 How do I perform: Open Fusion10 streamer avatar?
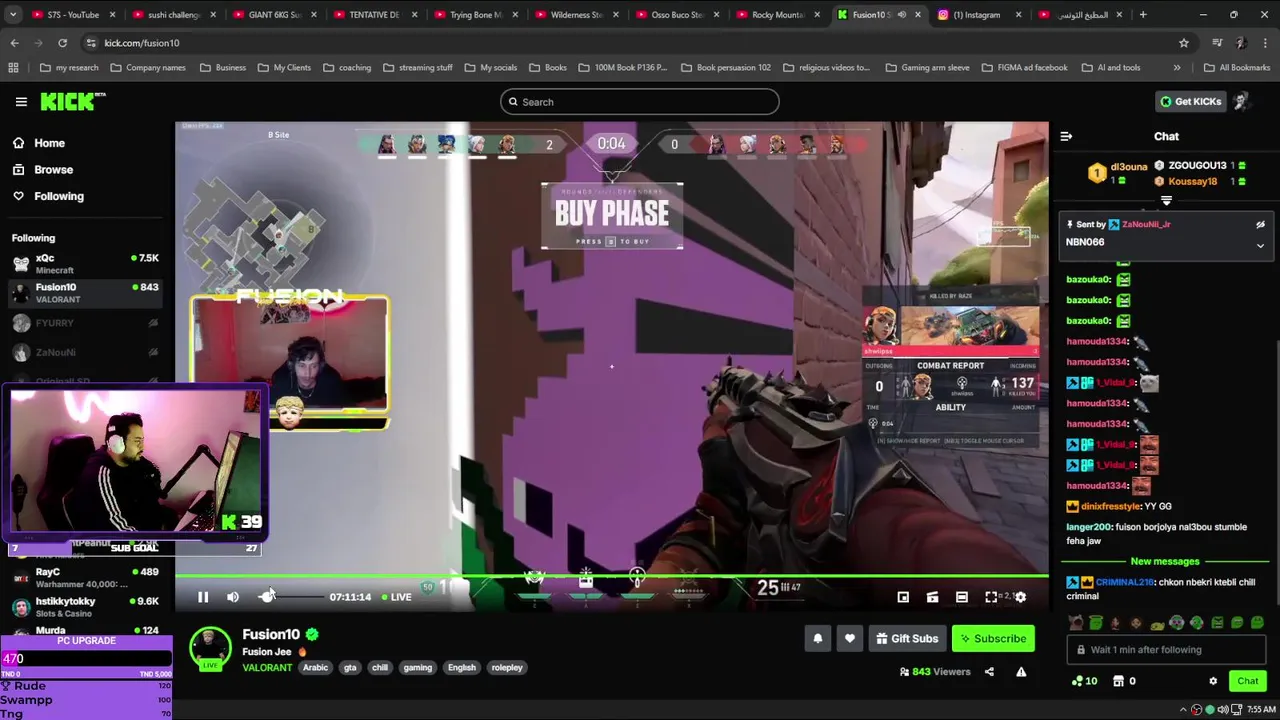(210, 647)
